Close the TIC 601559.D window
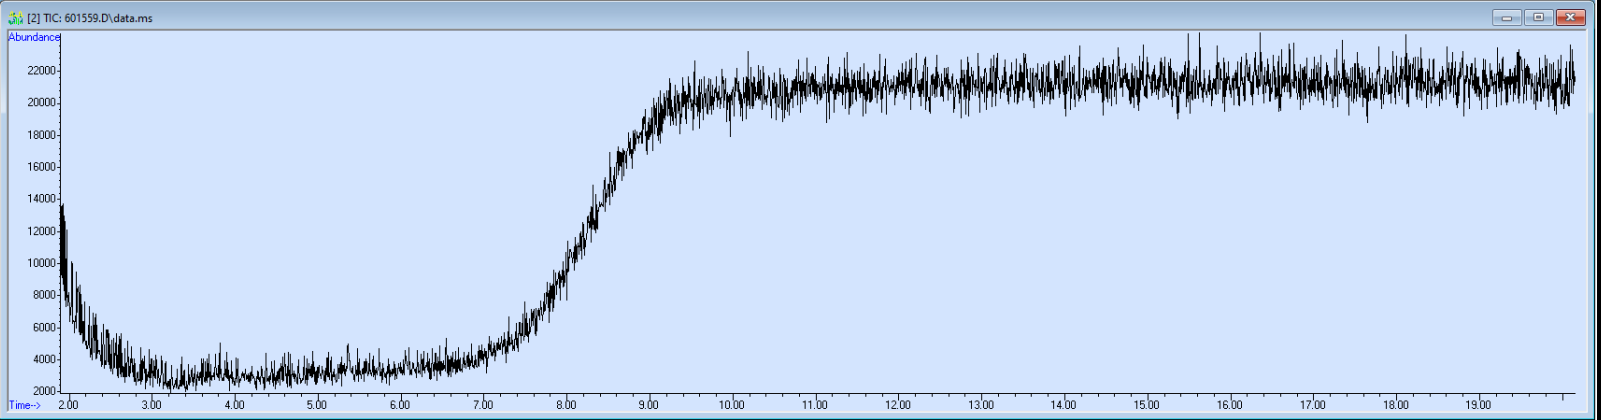The width and height of the screenshot is (1601, 420). point(1571,17)
